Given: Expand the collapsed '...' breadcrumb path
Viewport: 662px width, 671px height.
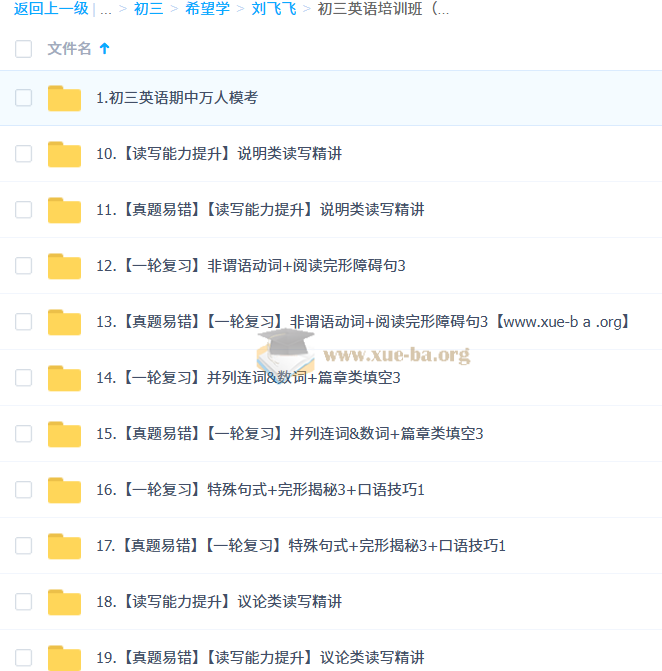Looking at the screenshot, I should click(106, 9).
